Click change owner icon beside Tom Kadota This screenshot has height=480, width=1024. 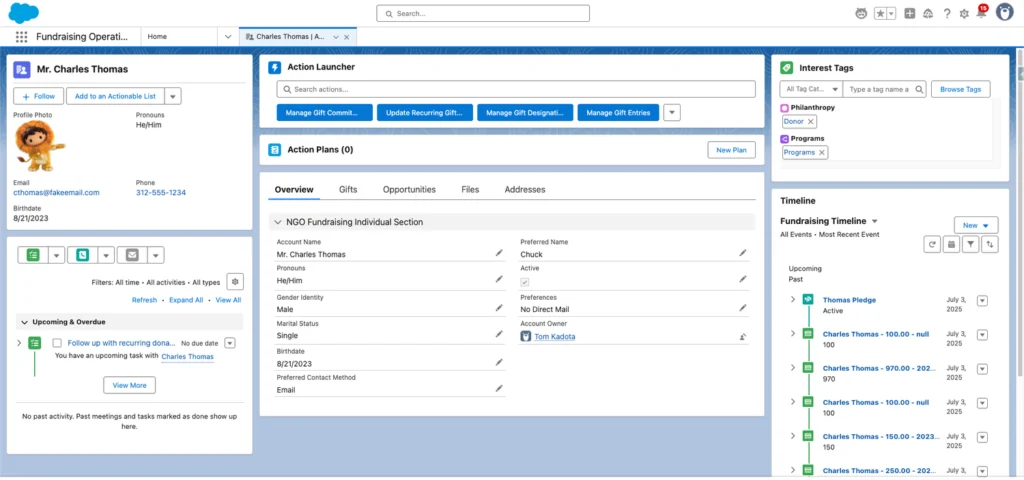tap(743, 337)
